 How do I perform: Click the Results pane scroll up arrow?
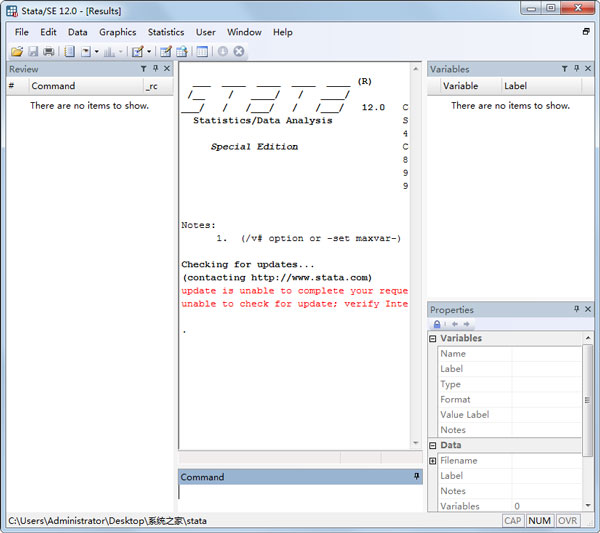coord(416,69)
